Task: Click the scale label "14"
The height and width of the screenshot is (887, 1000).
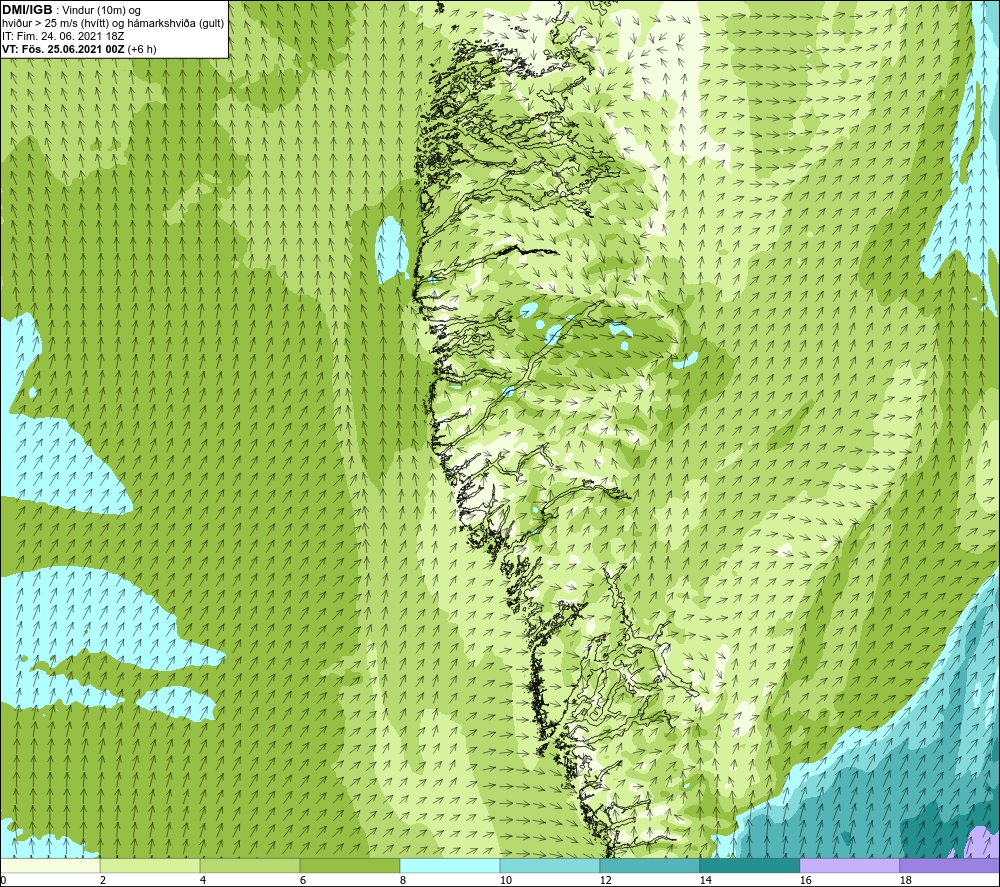Action: pyautogui.click(x=705, y=881)
